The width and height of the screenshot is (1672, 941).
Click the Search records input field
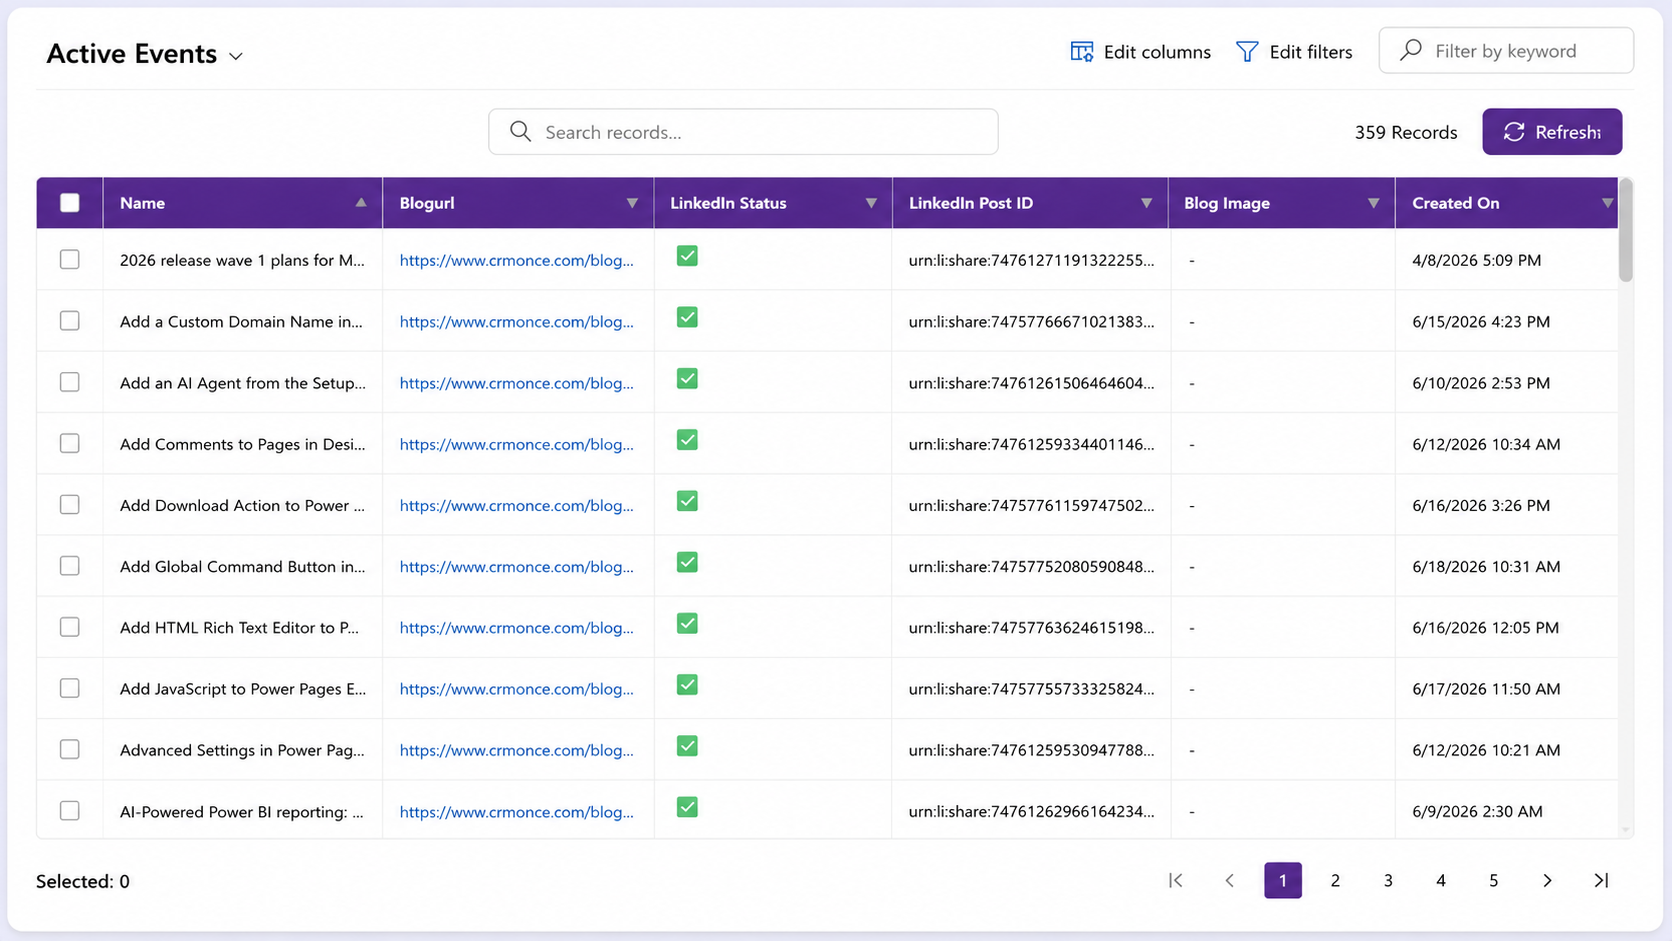[743, 132]
